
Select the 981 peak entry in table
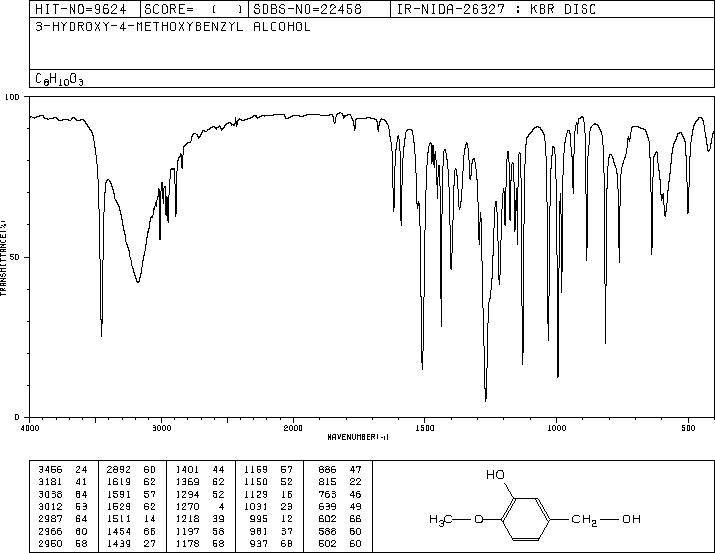[x=271, y=532]
